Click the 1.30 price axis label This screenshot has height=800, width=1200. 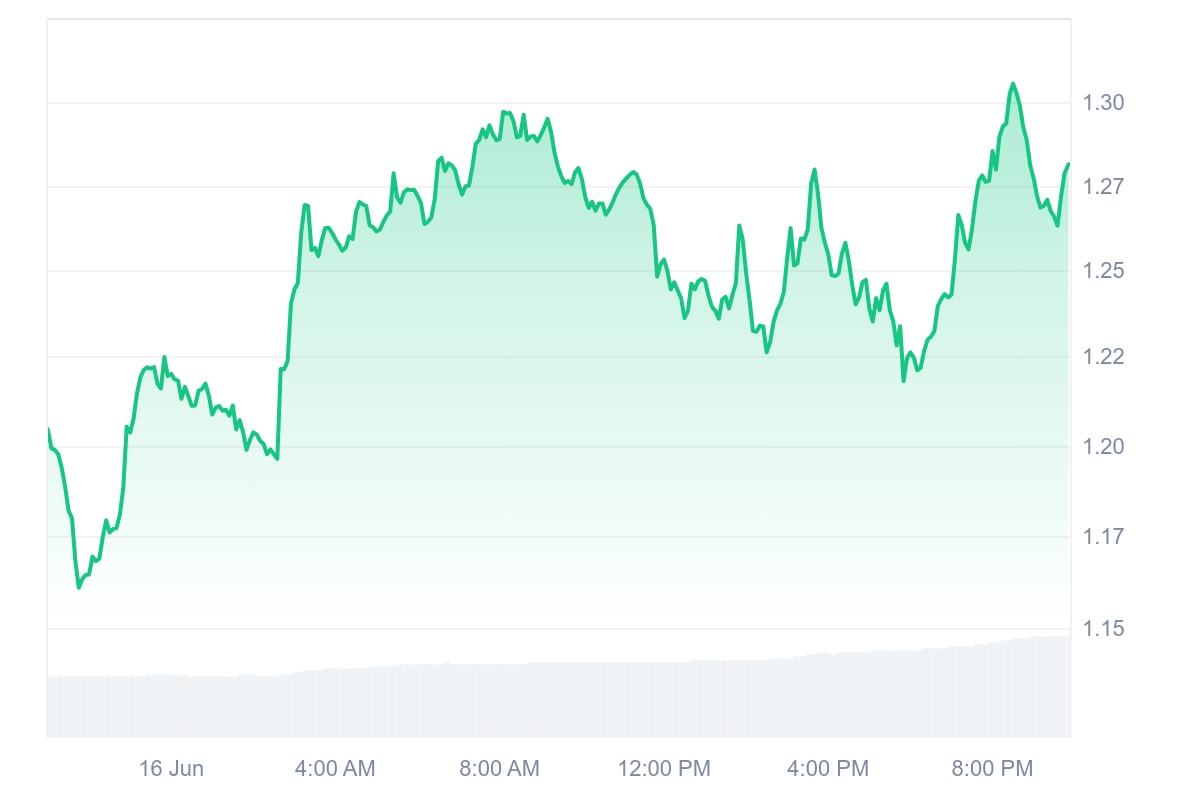(1103, 103)
